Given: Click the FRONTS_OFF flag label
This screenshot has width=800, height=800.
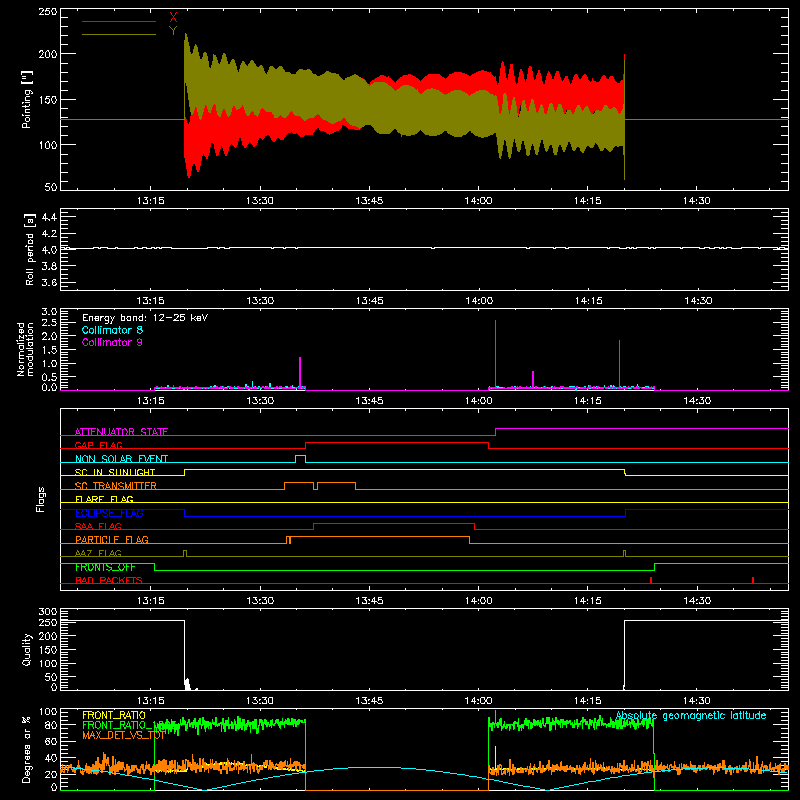Looking at the screenshot, I should coord(105,567).
